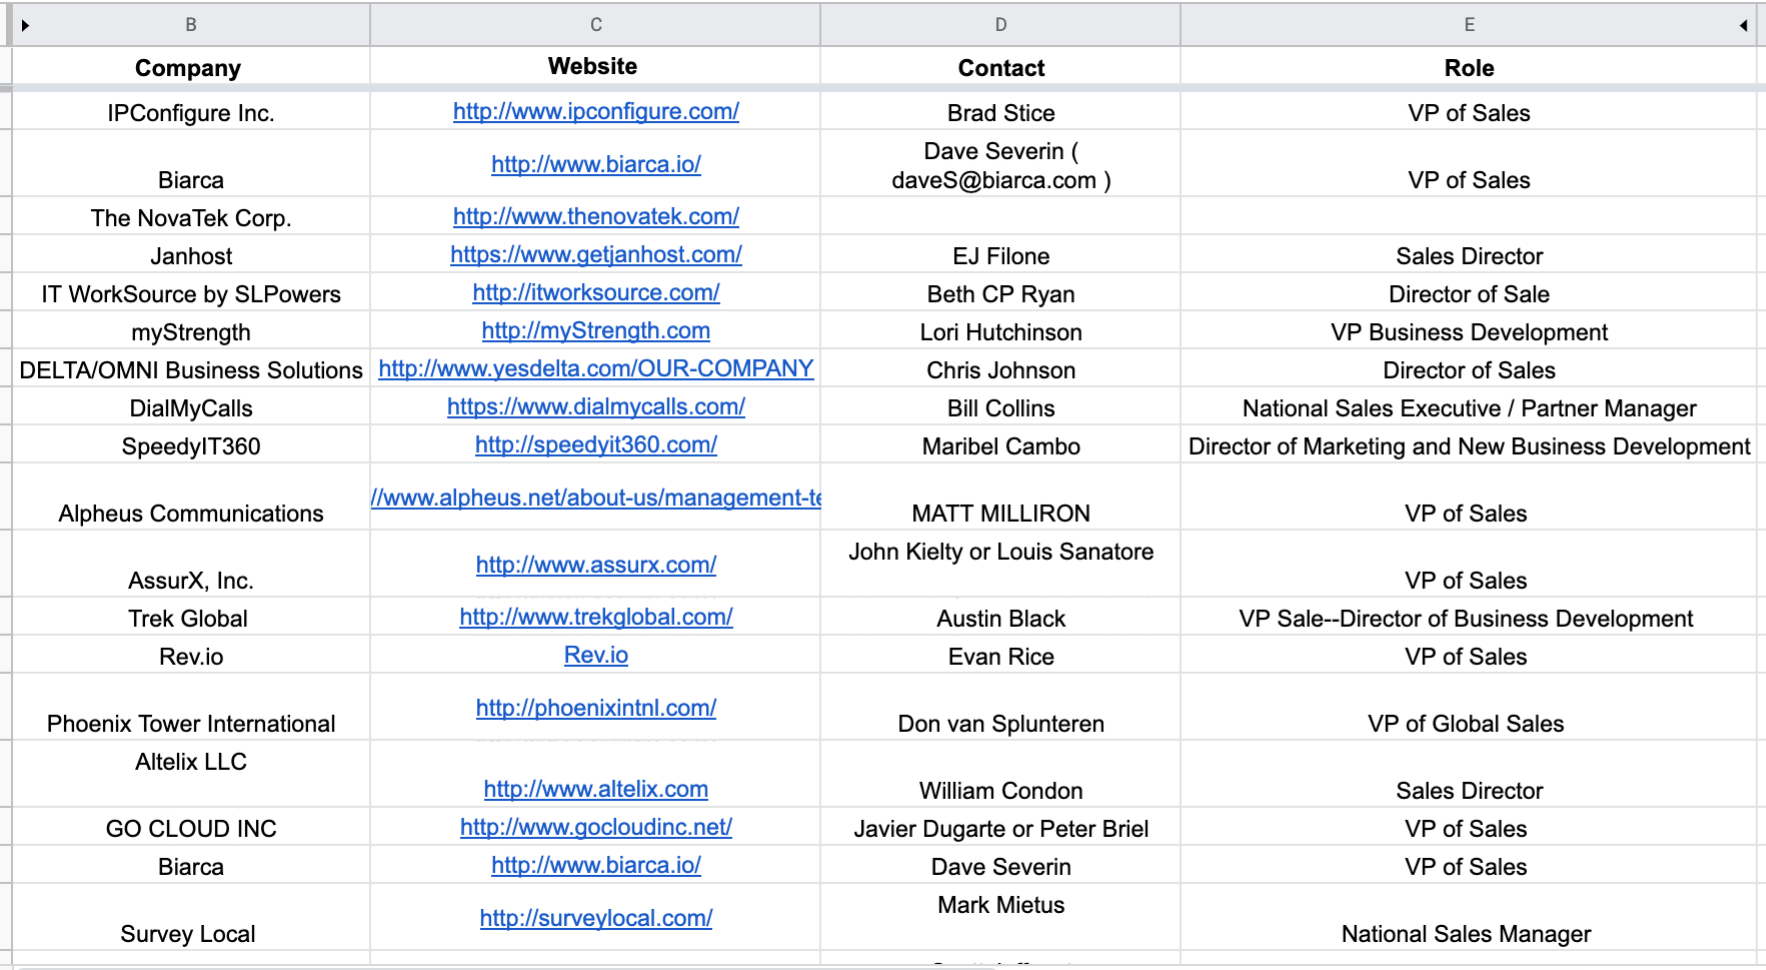Select the EJ Filone contact cell
The width and height of the screenshot is (1766, 970).
[1001, 255]
